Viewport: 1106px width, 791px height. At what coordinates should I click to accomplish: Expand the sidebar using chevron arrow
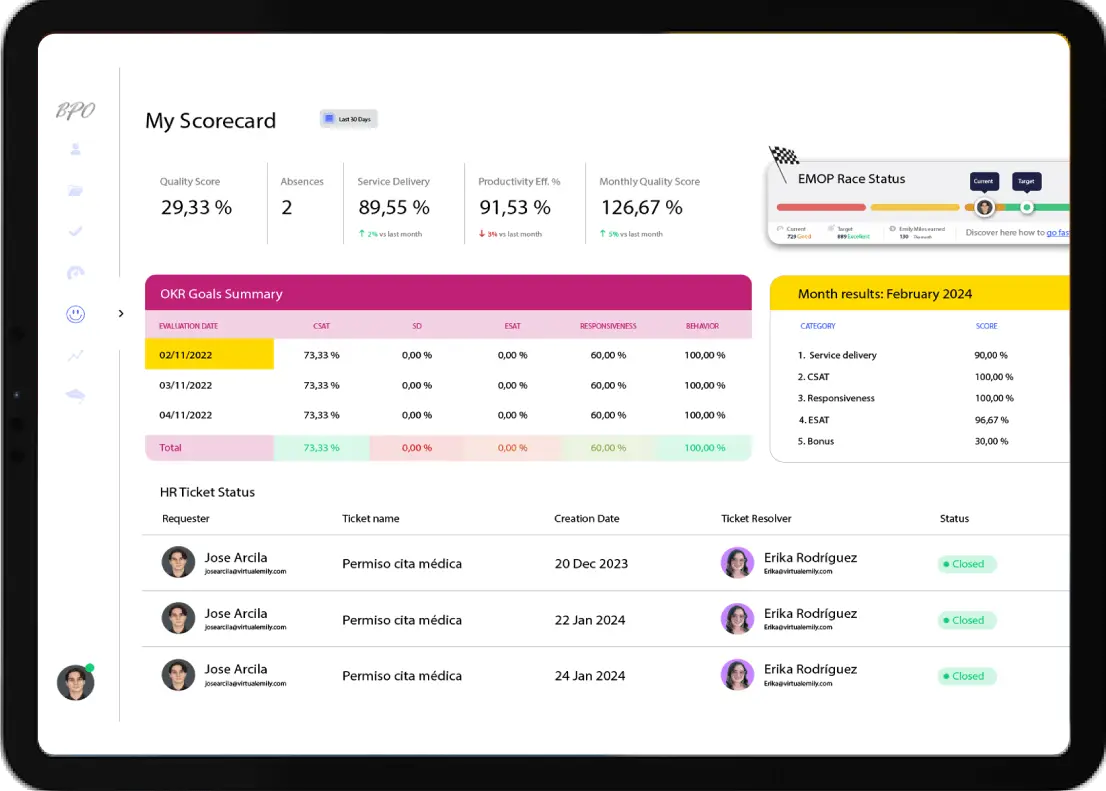(x=121, y=314)
